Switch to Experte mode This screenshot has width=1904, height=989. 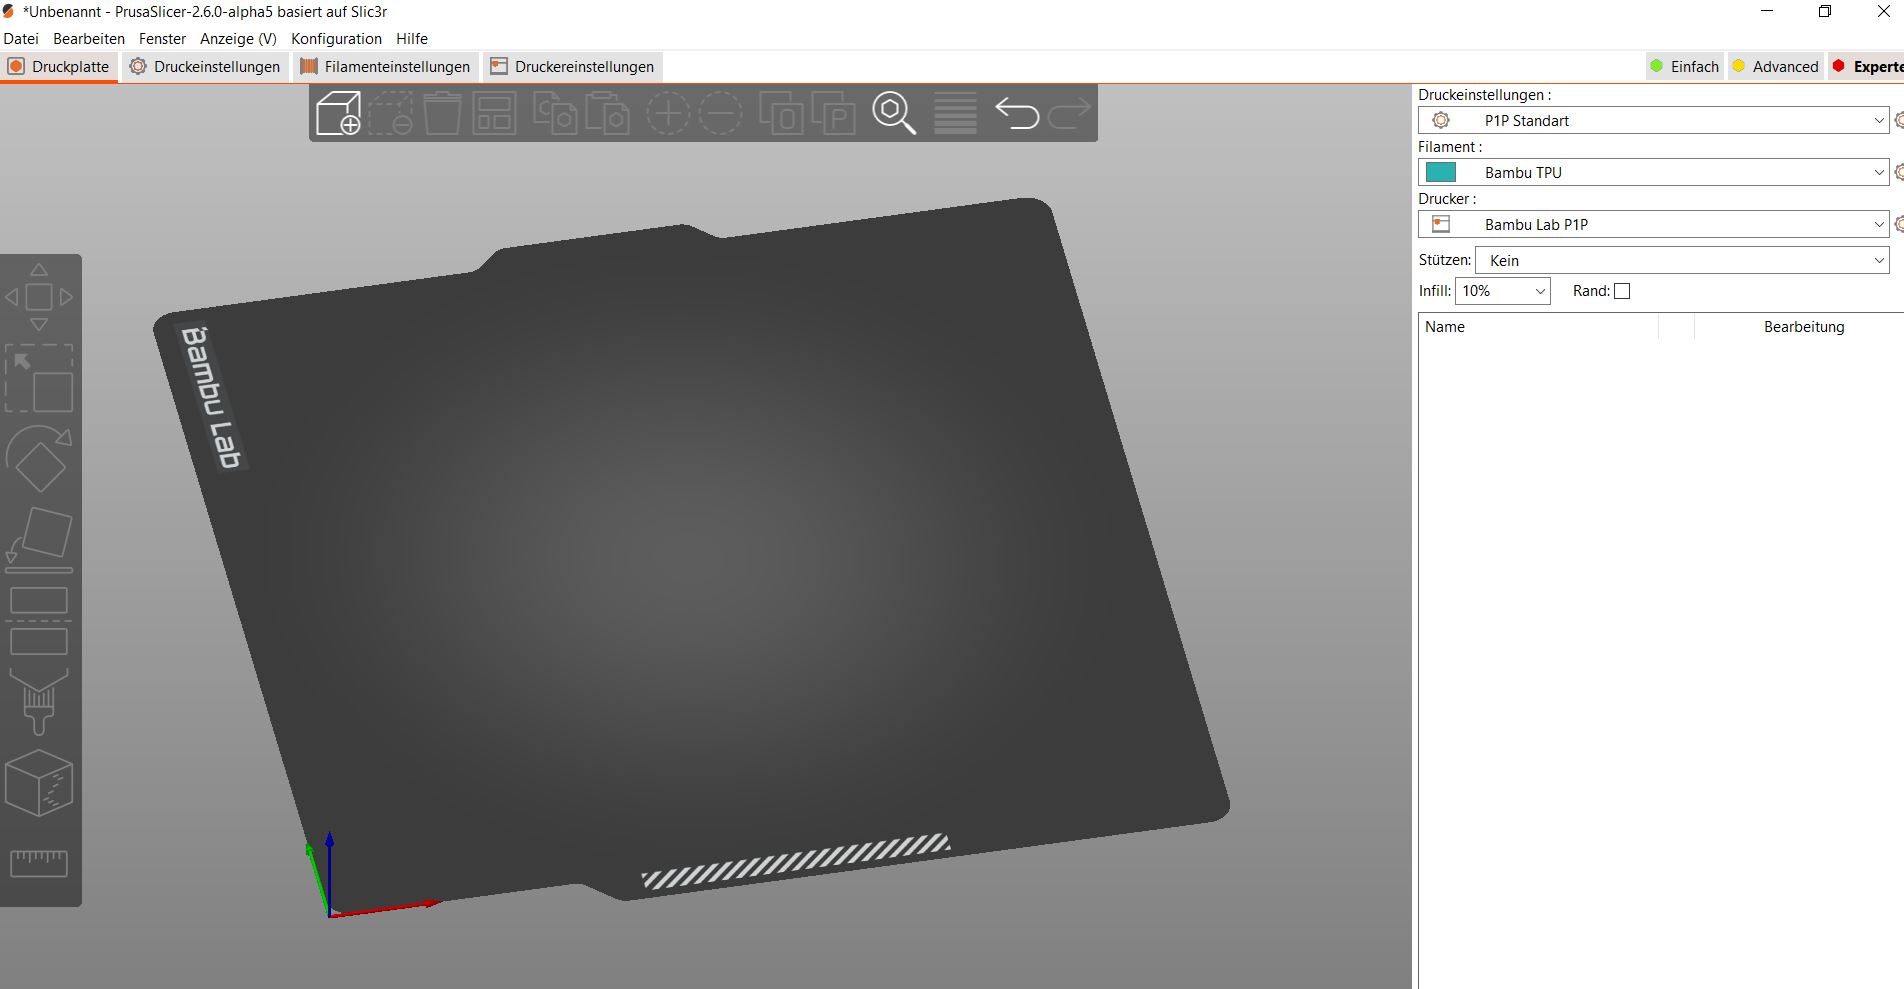point(1866,67)
